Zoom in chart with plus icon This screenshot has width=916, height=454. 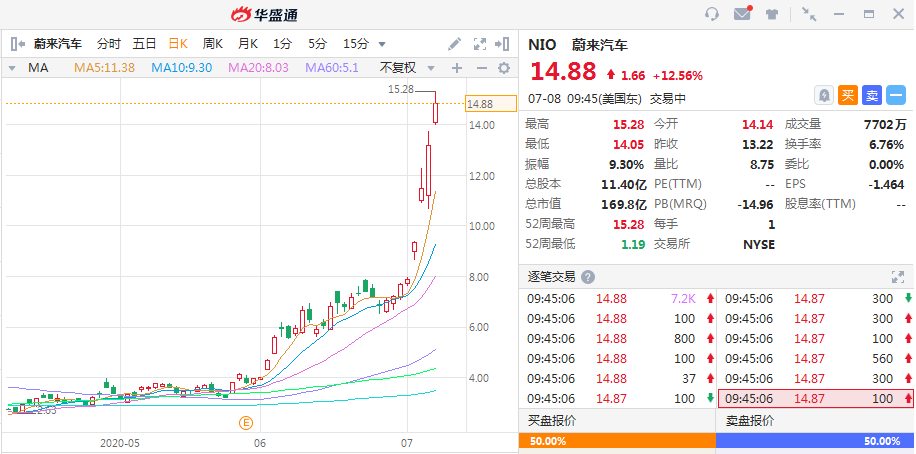point(457,68)
